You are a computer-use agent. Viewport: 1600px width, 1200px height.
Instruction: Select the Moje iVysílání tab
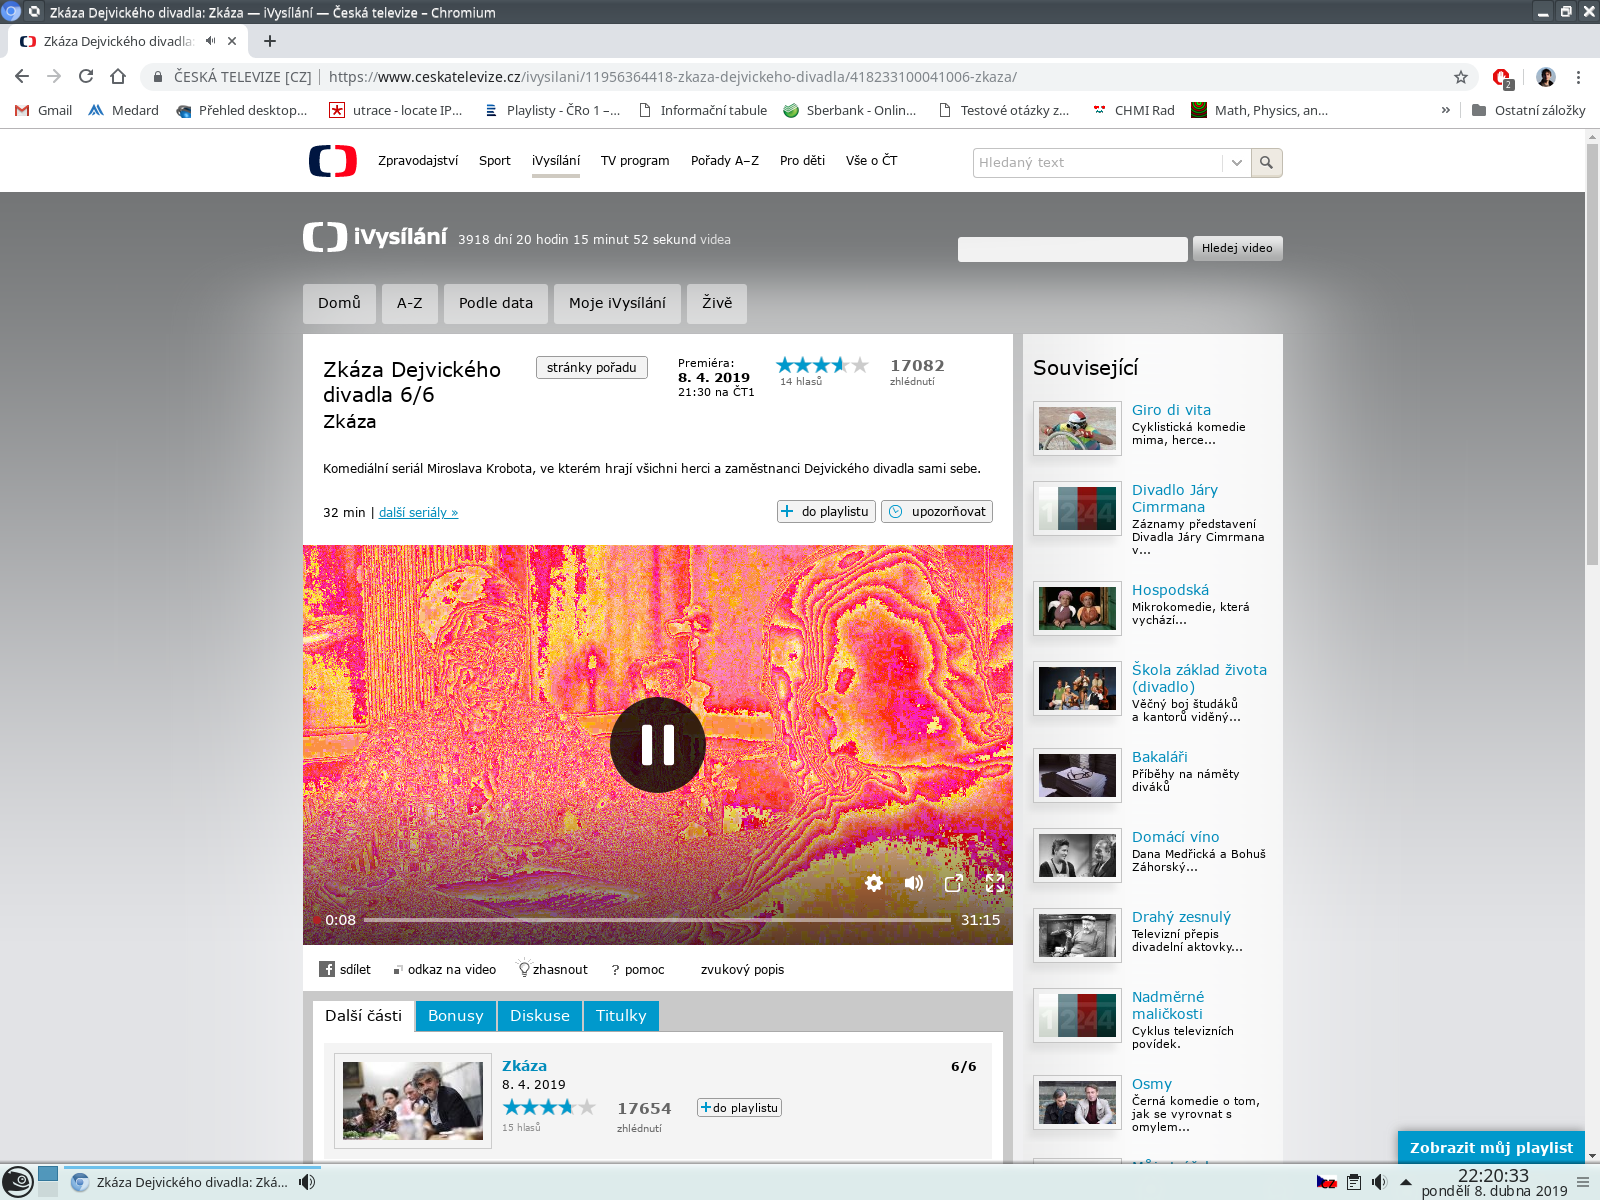click(617, 303)
